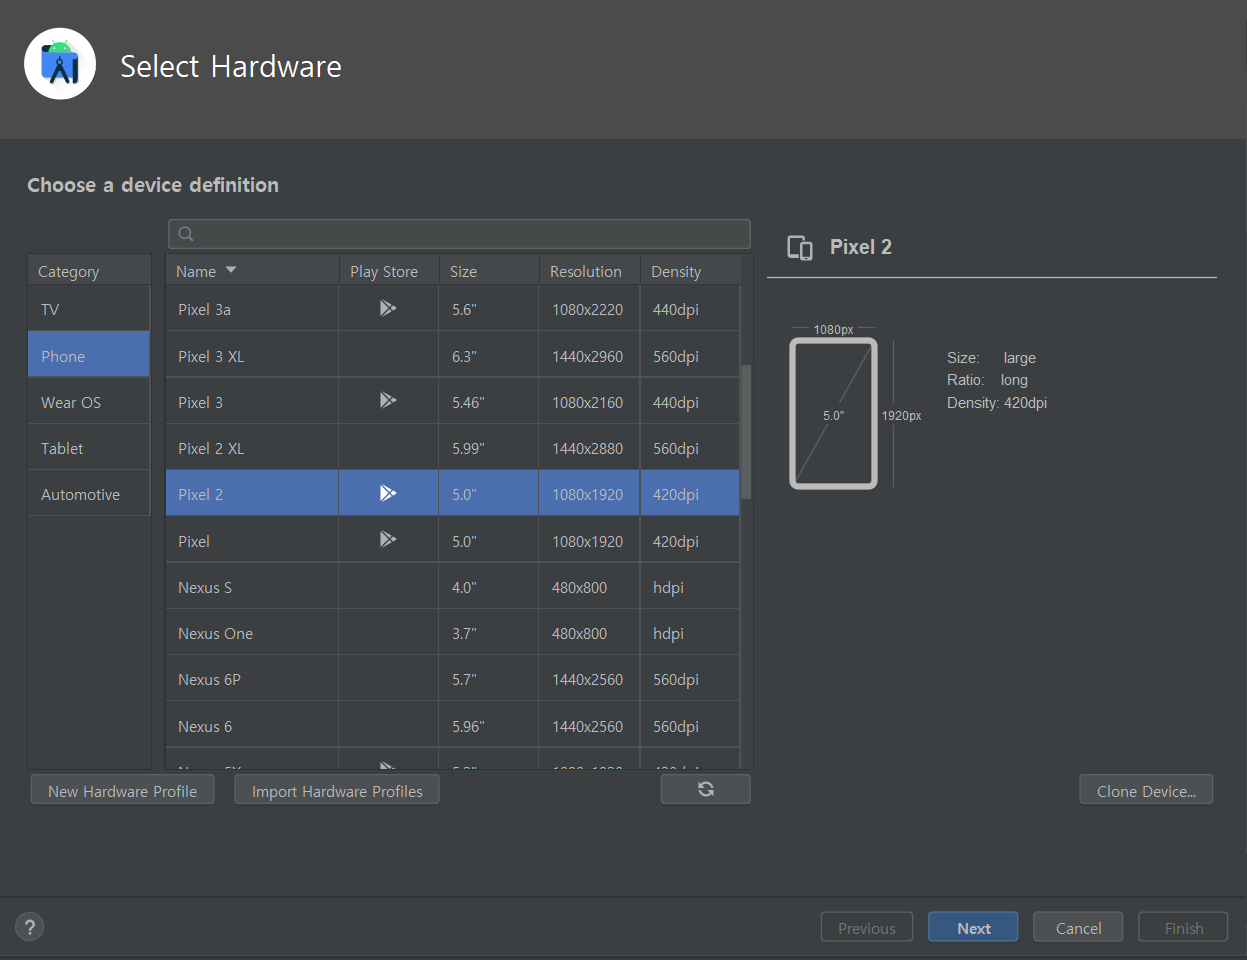Viewport: 1247px width, 960px height.
Task: Click the Play Store icon in Pixel 3a row
Action: [x=388, y=308]
